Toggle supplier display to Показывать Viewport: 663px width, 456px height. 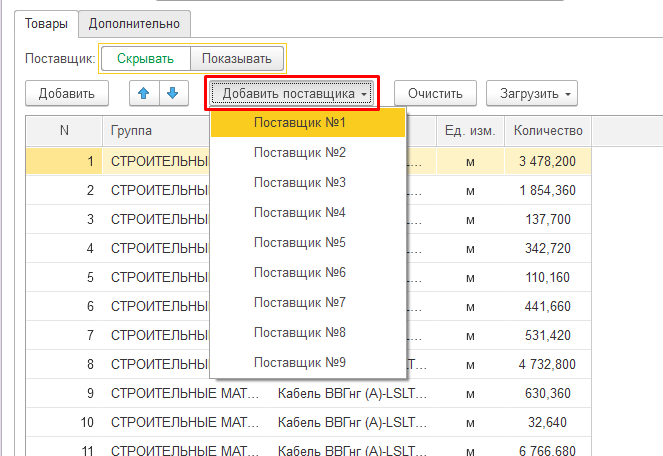(x=236, y=59)
